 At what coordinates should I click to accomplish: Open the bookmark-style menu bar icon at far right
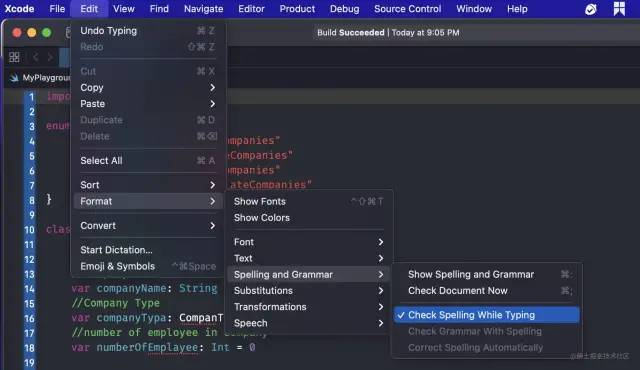pyautogui.click(x=619, y=9)
